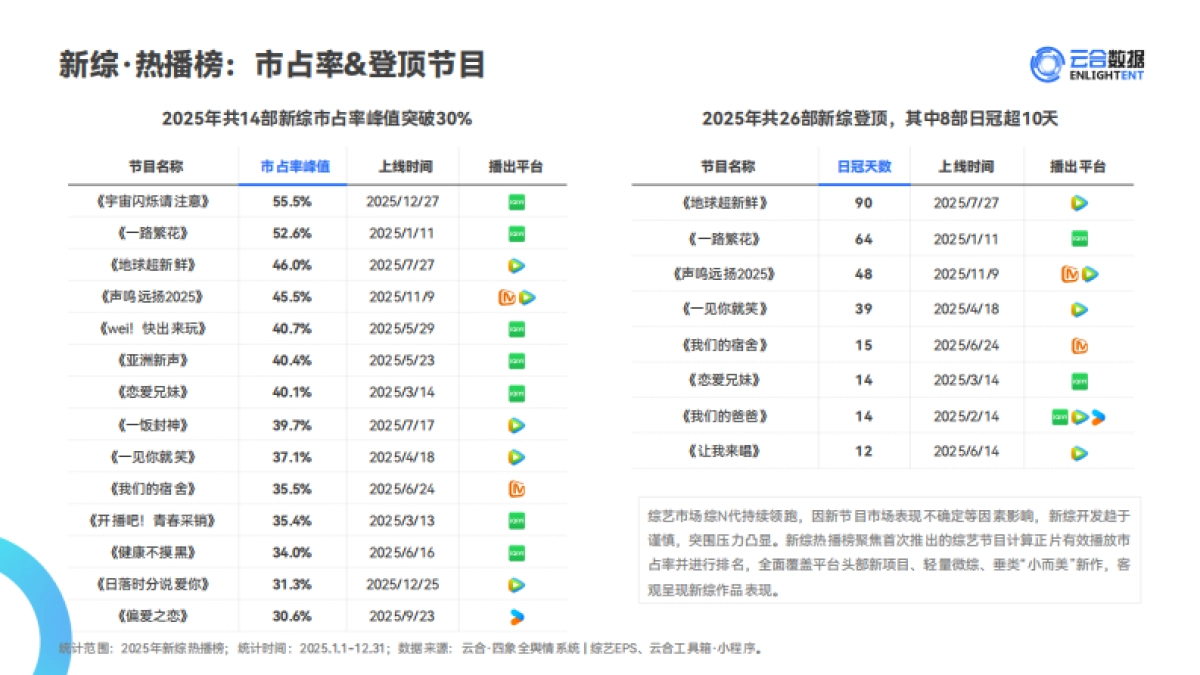The image size is (1200, 675).
Task: Open the Youku icon next to 《偏爱之恋》
Action: click(517, 617)
